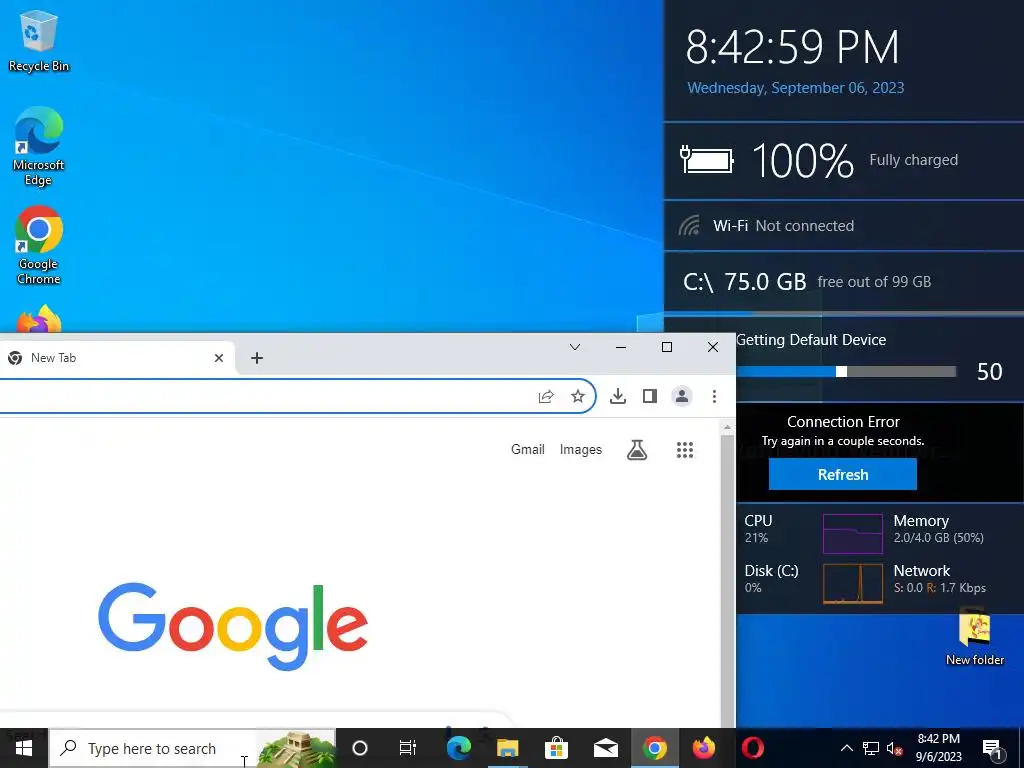Open the Chrome profile avatar
Viewport: 1024px width, 768px height.
point(682,396)
